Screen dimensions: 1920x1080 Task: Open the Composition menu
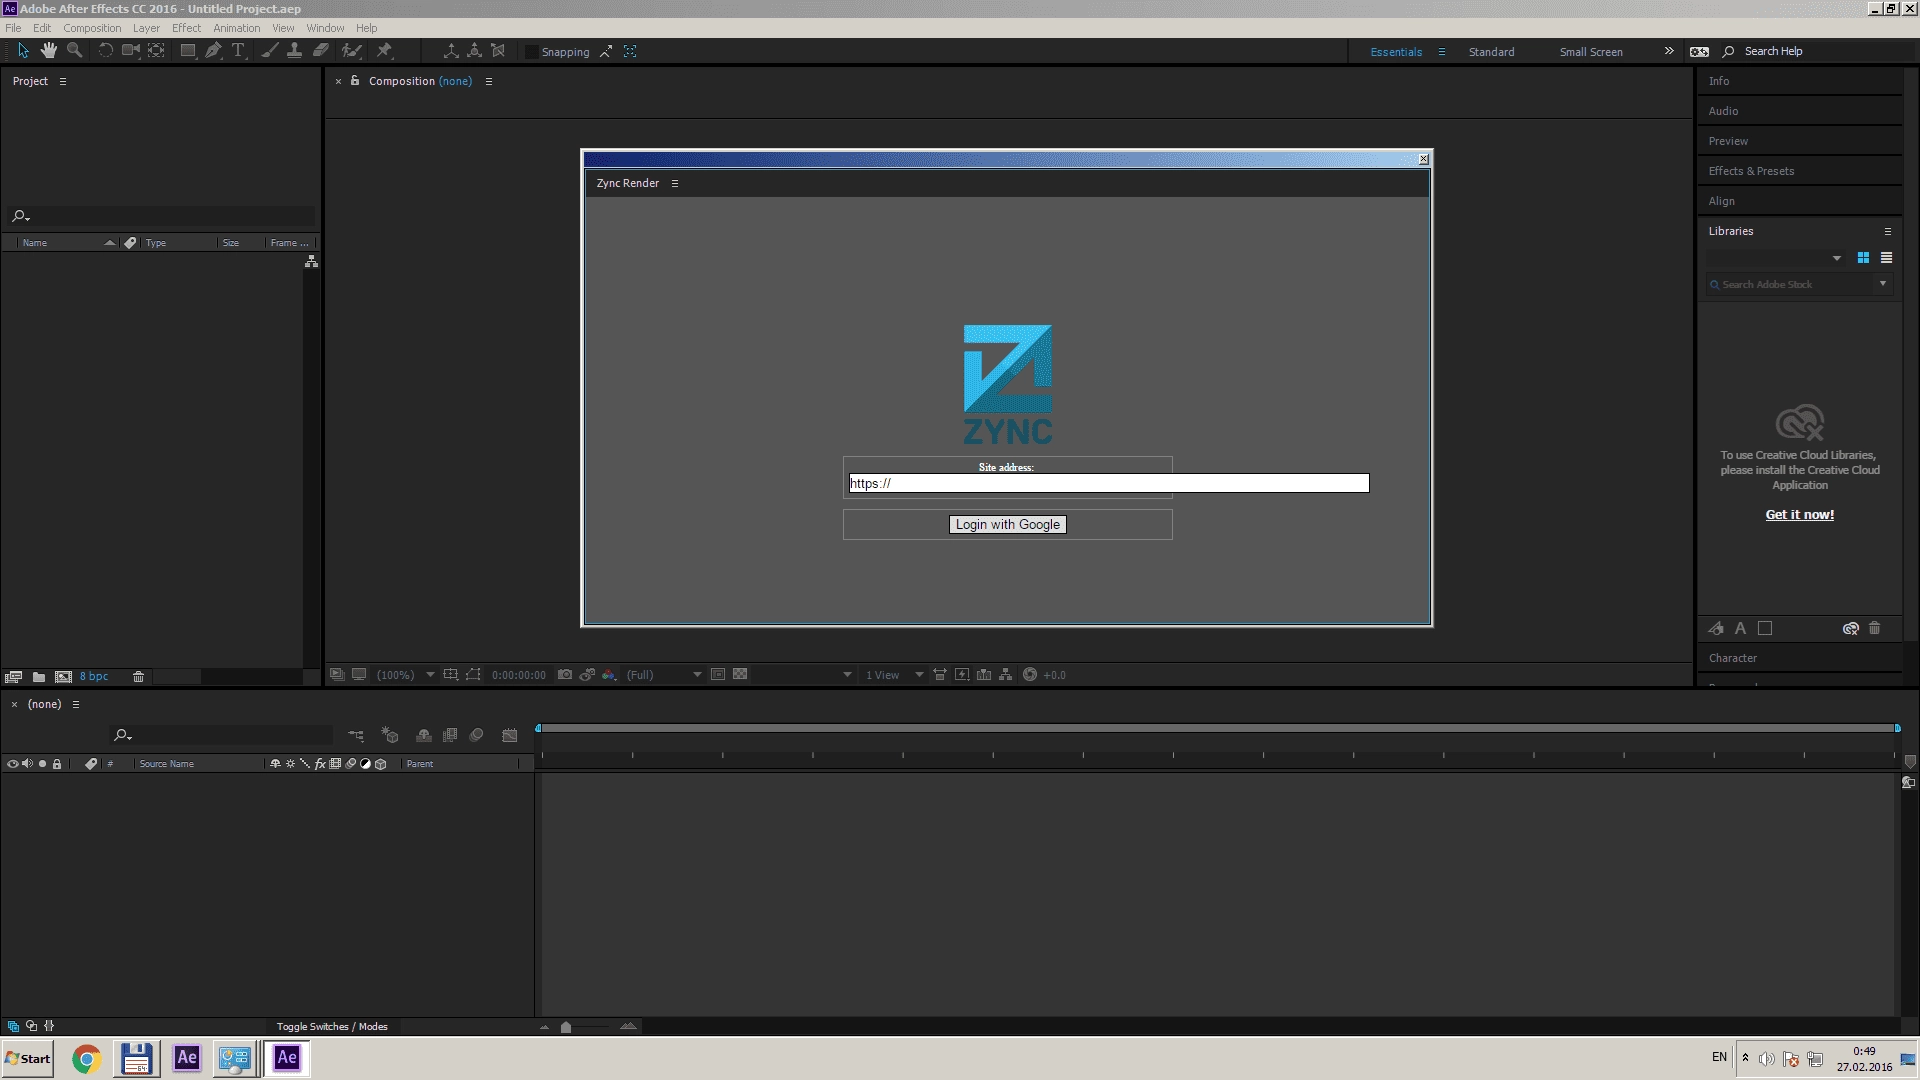[92, 28]
